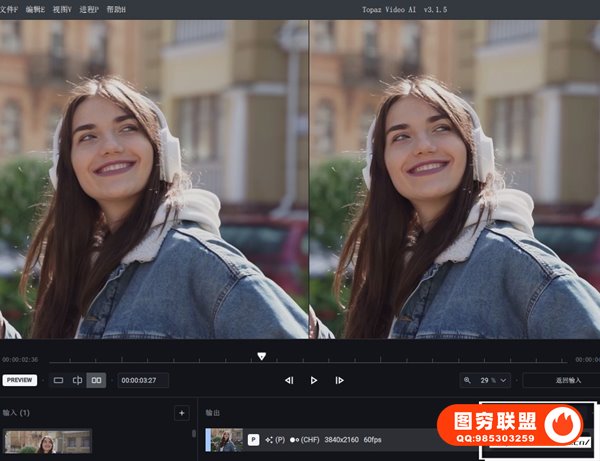Click the timeline playhead marker

[262, 356]
